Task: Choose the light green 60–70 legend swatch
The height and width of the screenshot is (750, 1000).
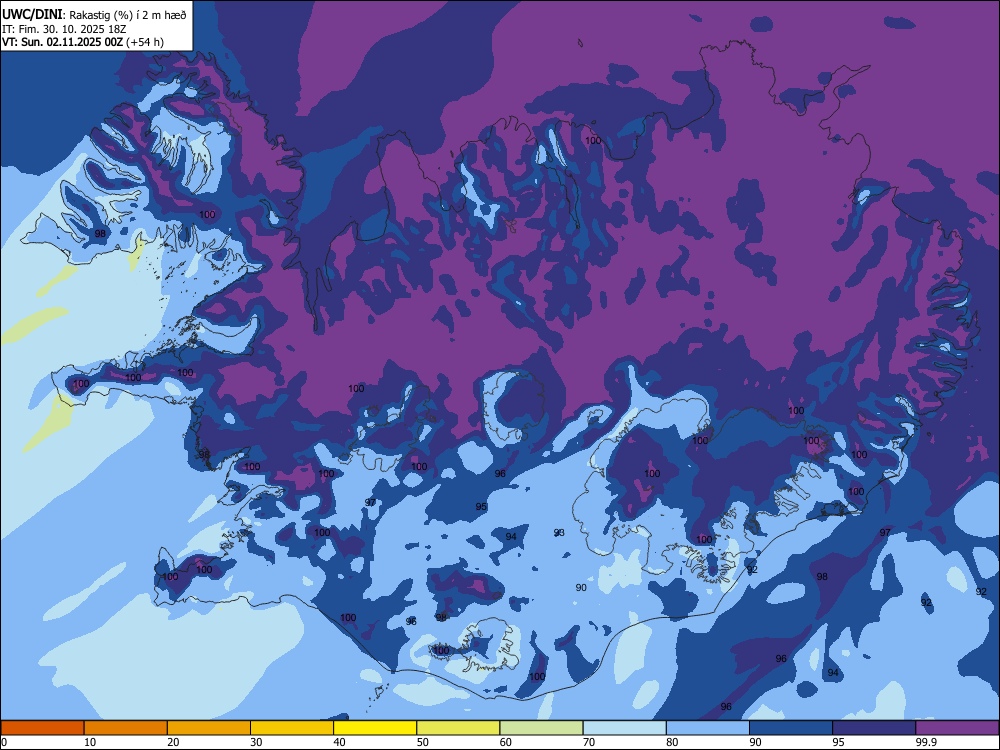Action: 541,728
